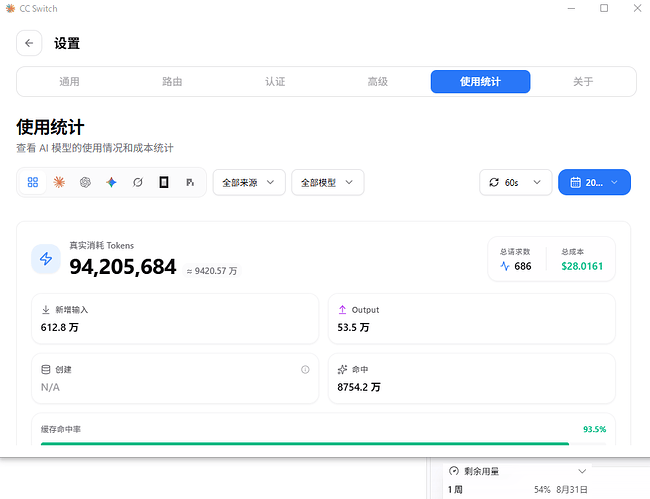Click the upload arrow icon beside Output
Viewport: 650px width, 499px height.
coord(342,310)
